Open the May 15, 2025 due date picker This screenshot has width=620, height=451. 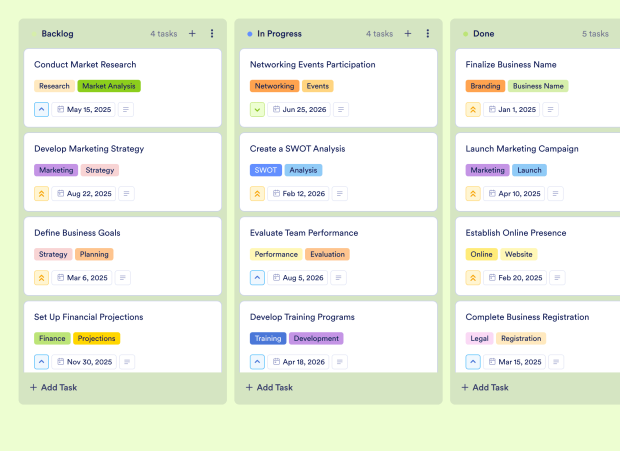[84, 110]
